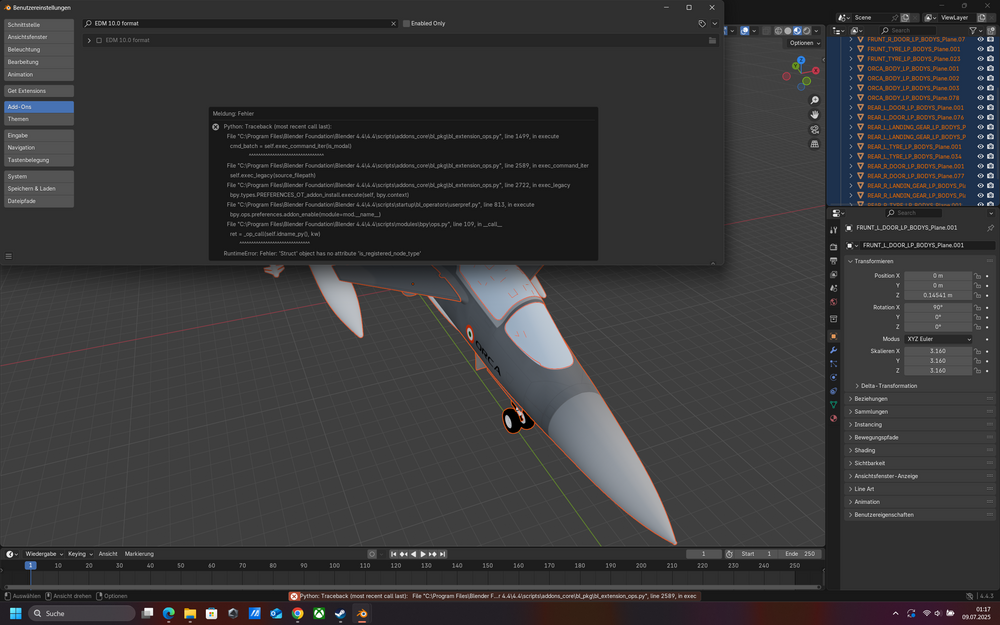Expand the Beziehungen panel

click(x=870, y=398)
